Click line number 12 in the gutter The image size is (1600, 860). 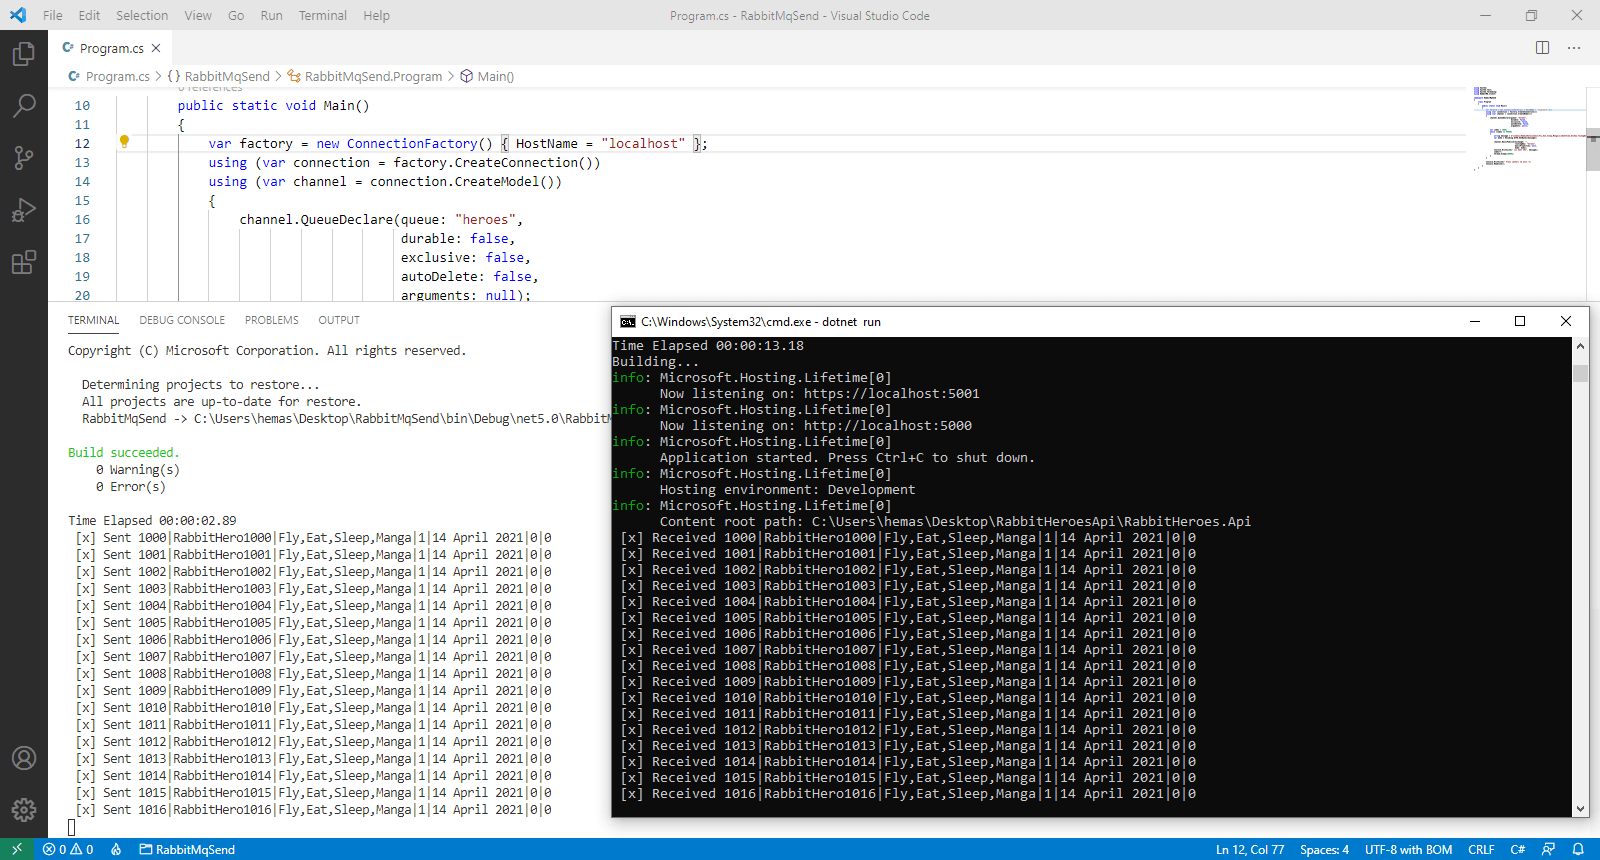pyautogui.click(x=82, y=143)
